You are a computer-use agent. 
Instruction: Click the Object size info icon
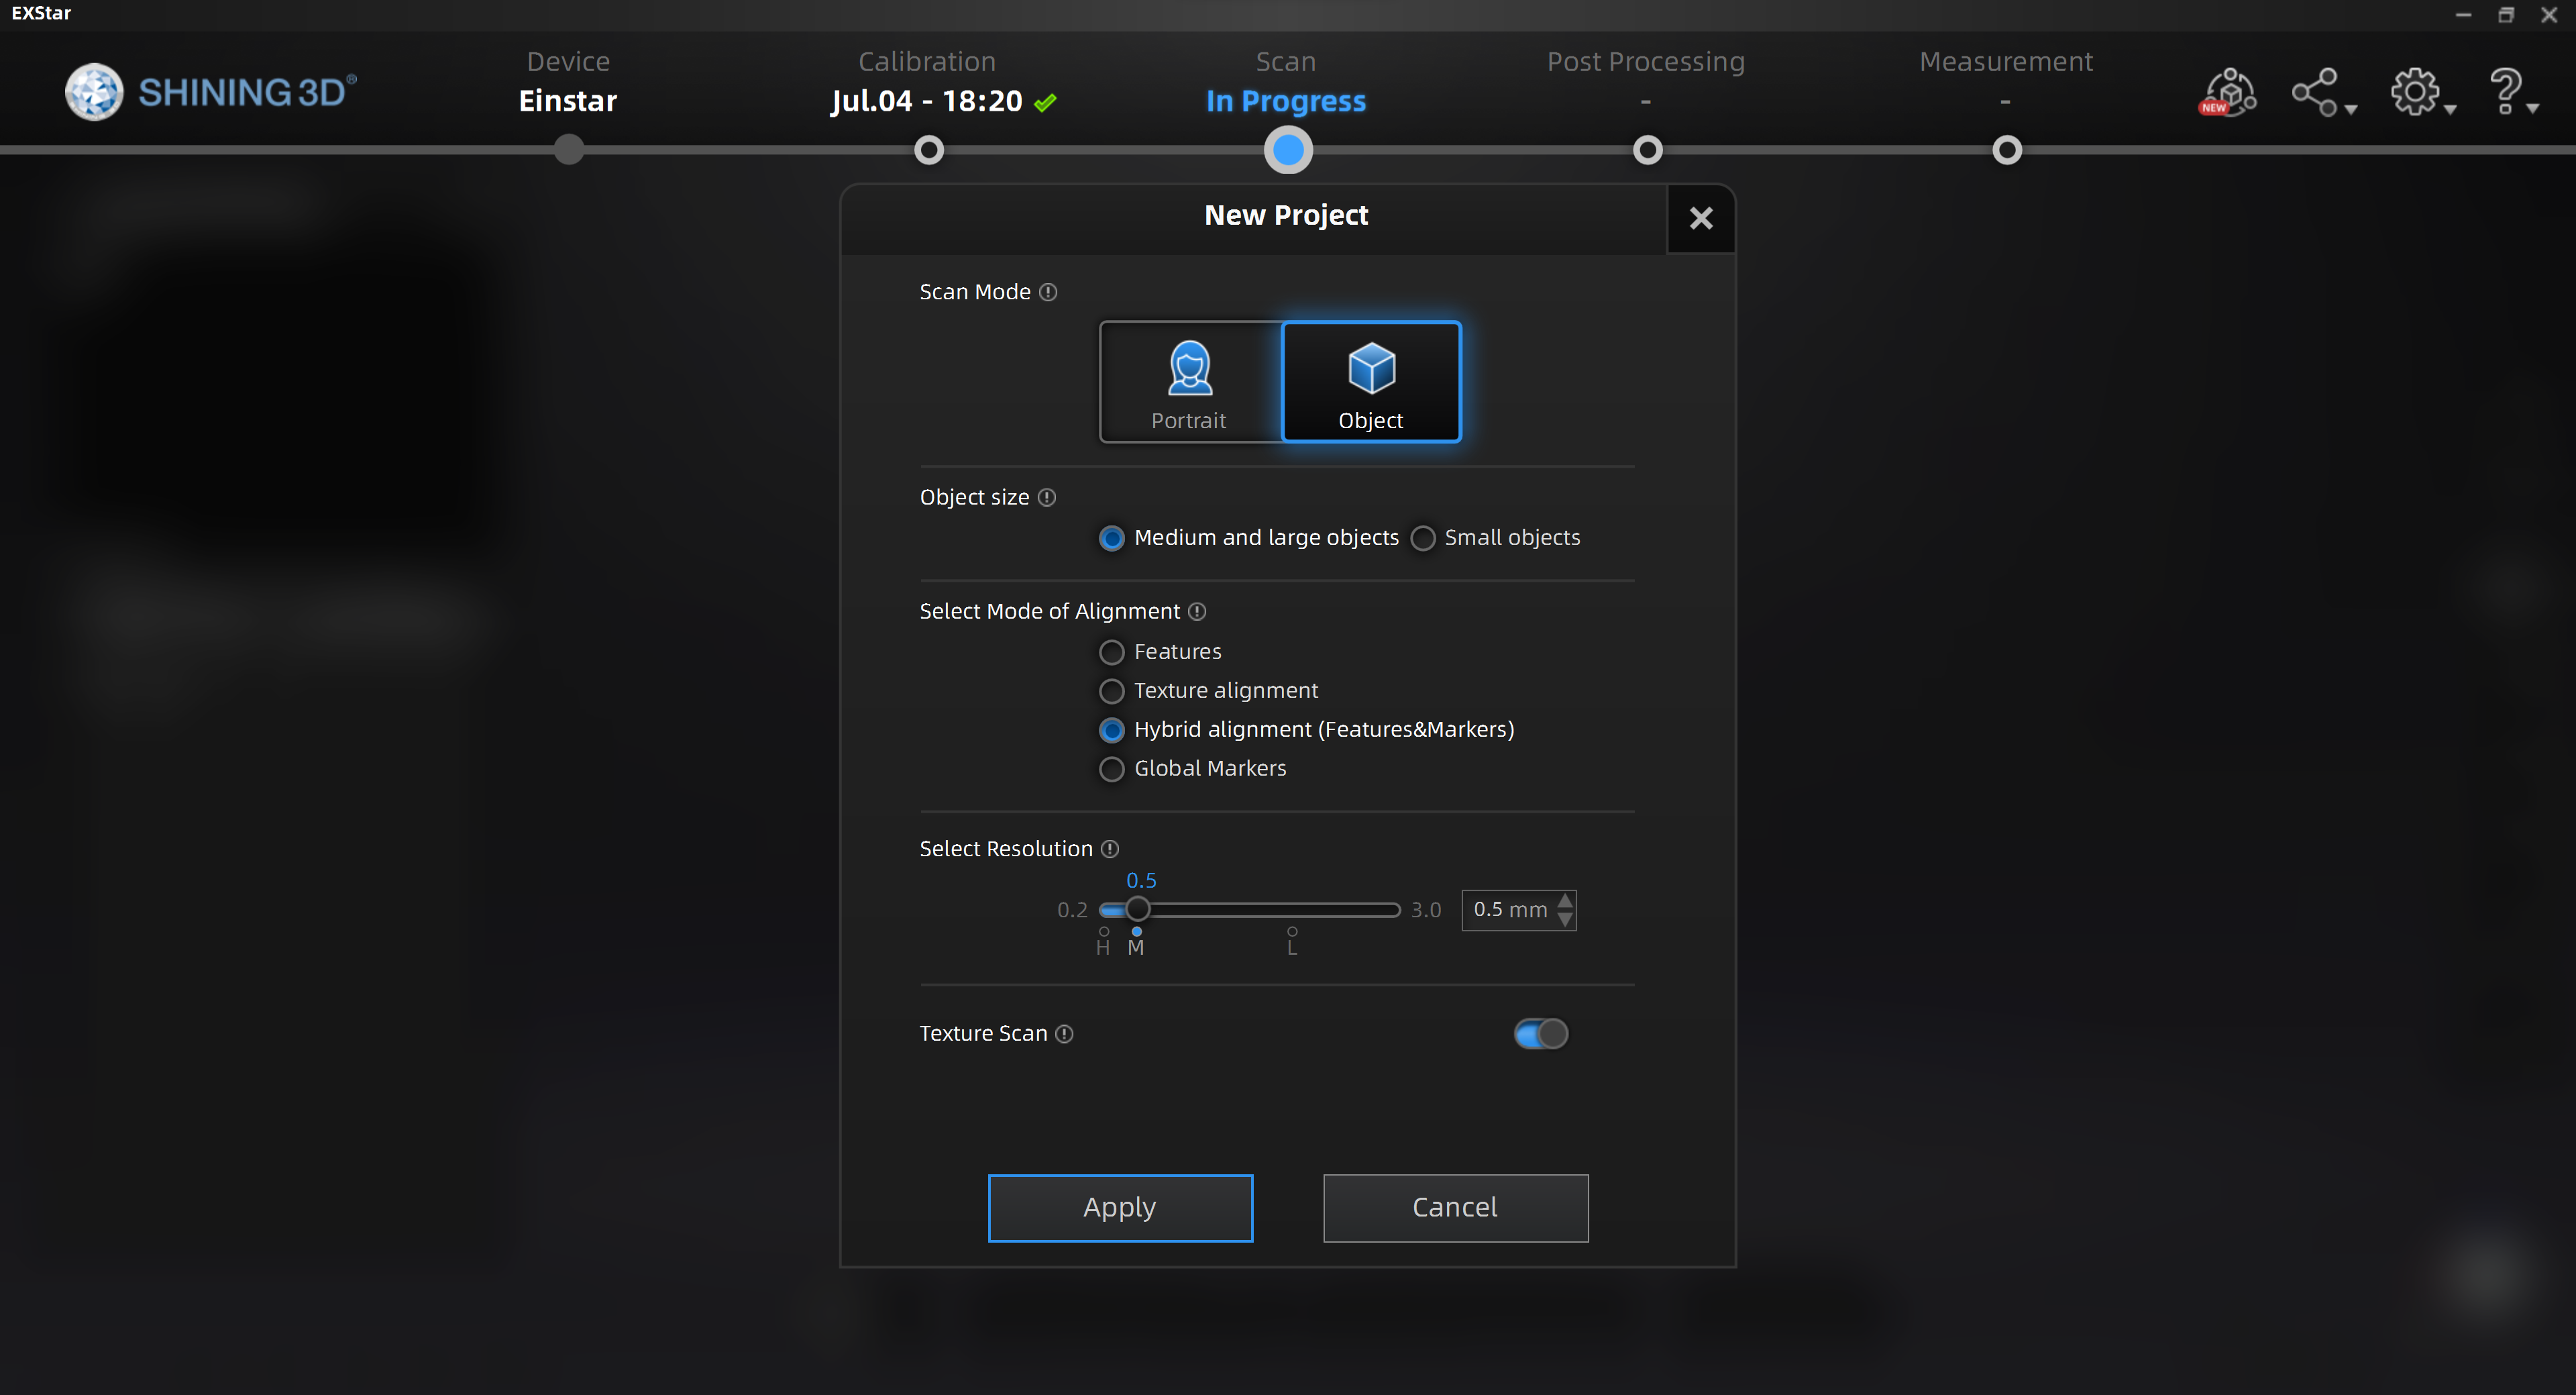point(1047,497)
